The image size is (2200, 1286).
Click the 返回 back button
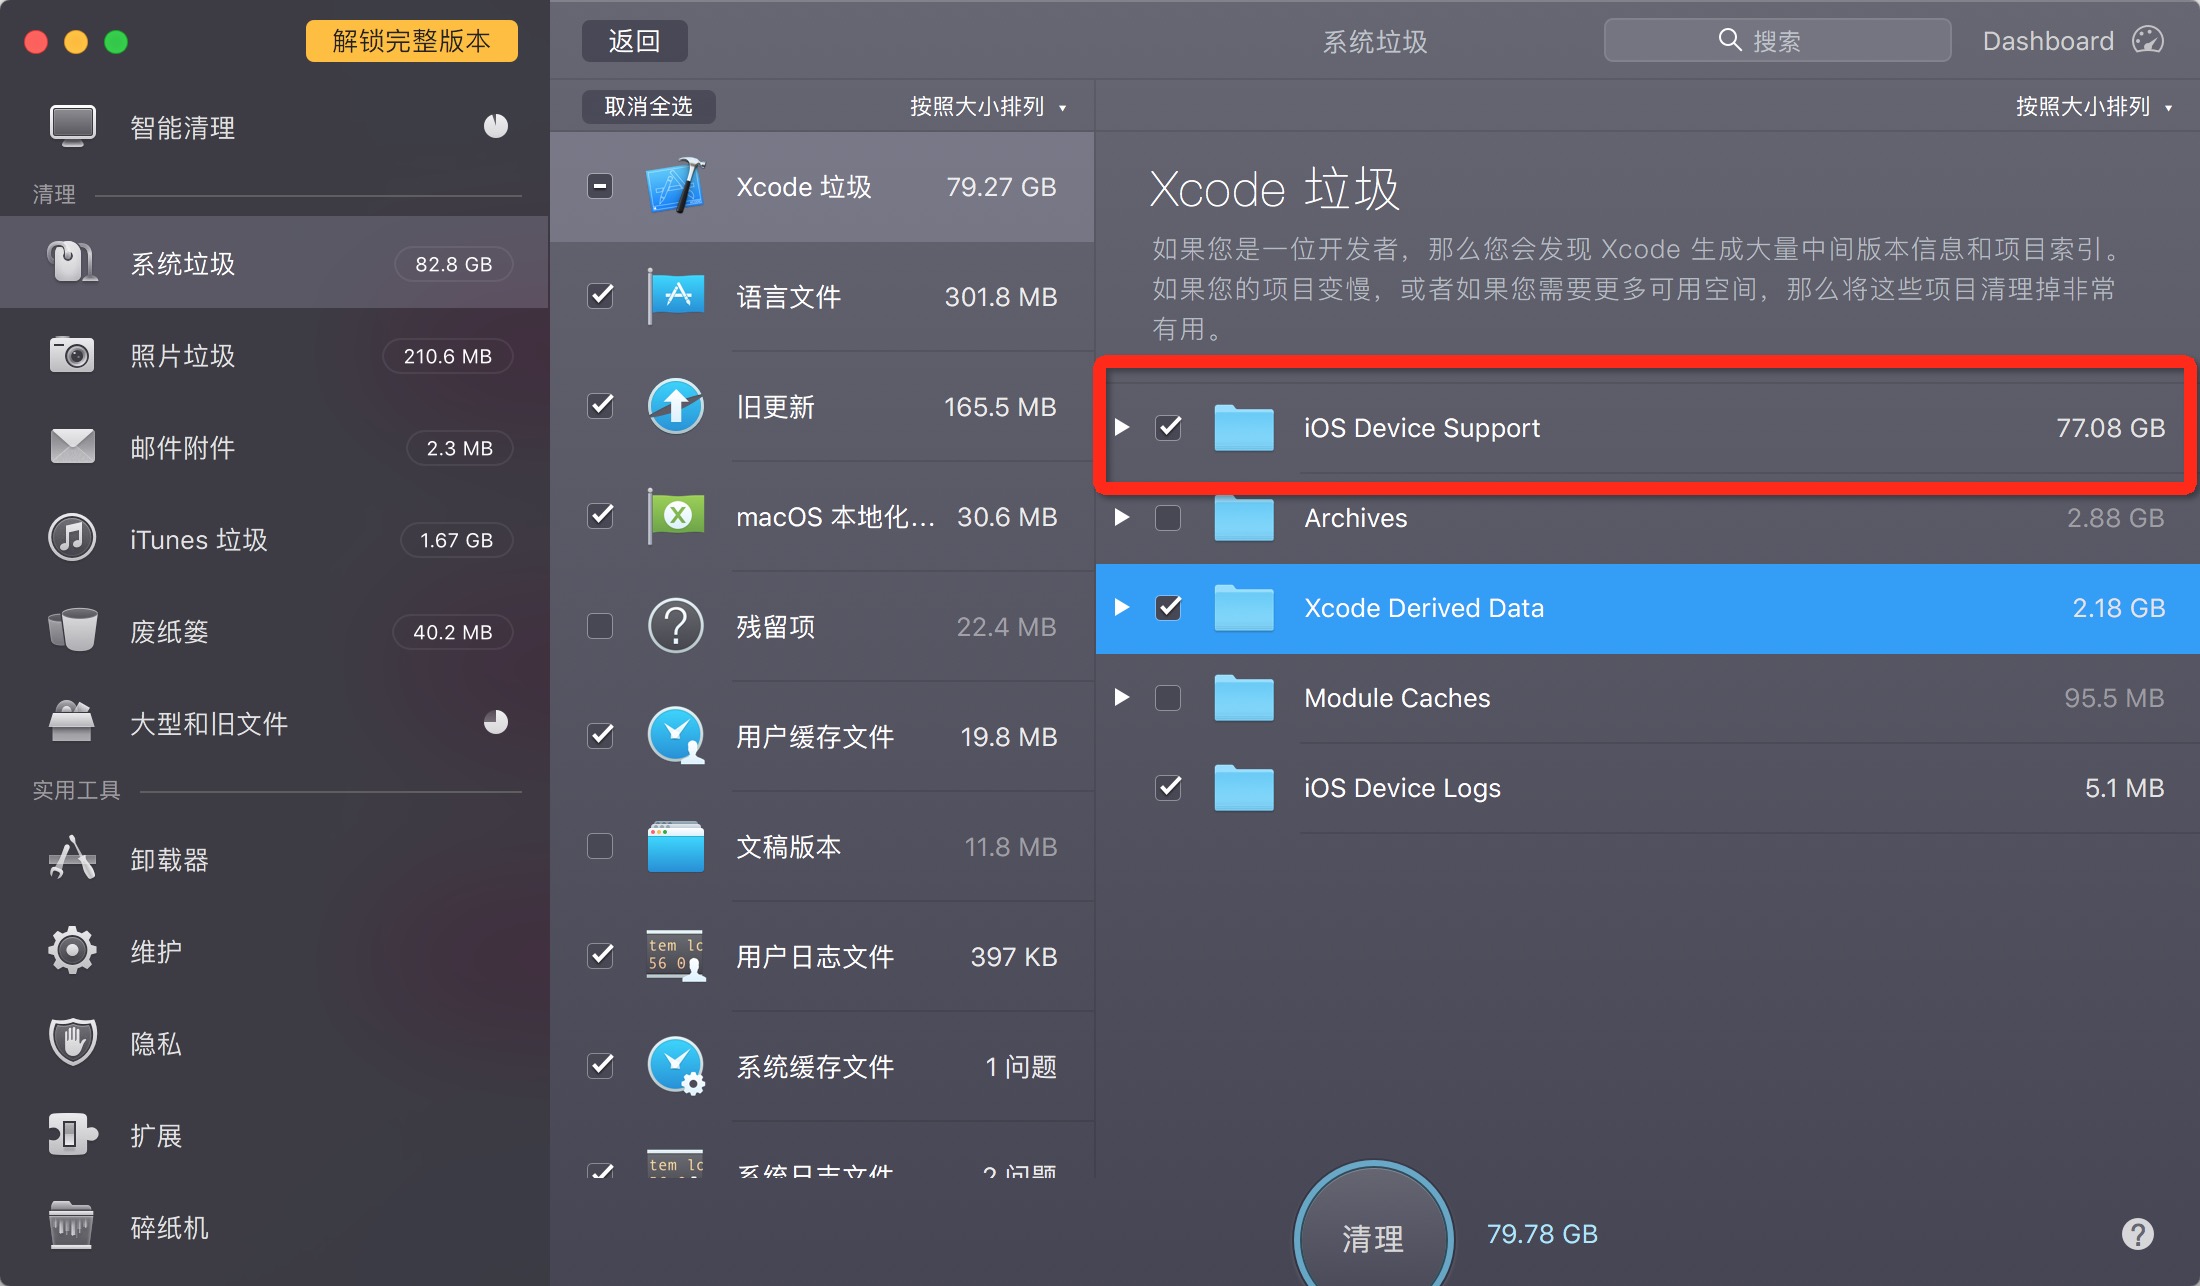(634, 41)
